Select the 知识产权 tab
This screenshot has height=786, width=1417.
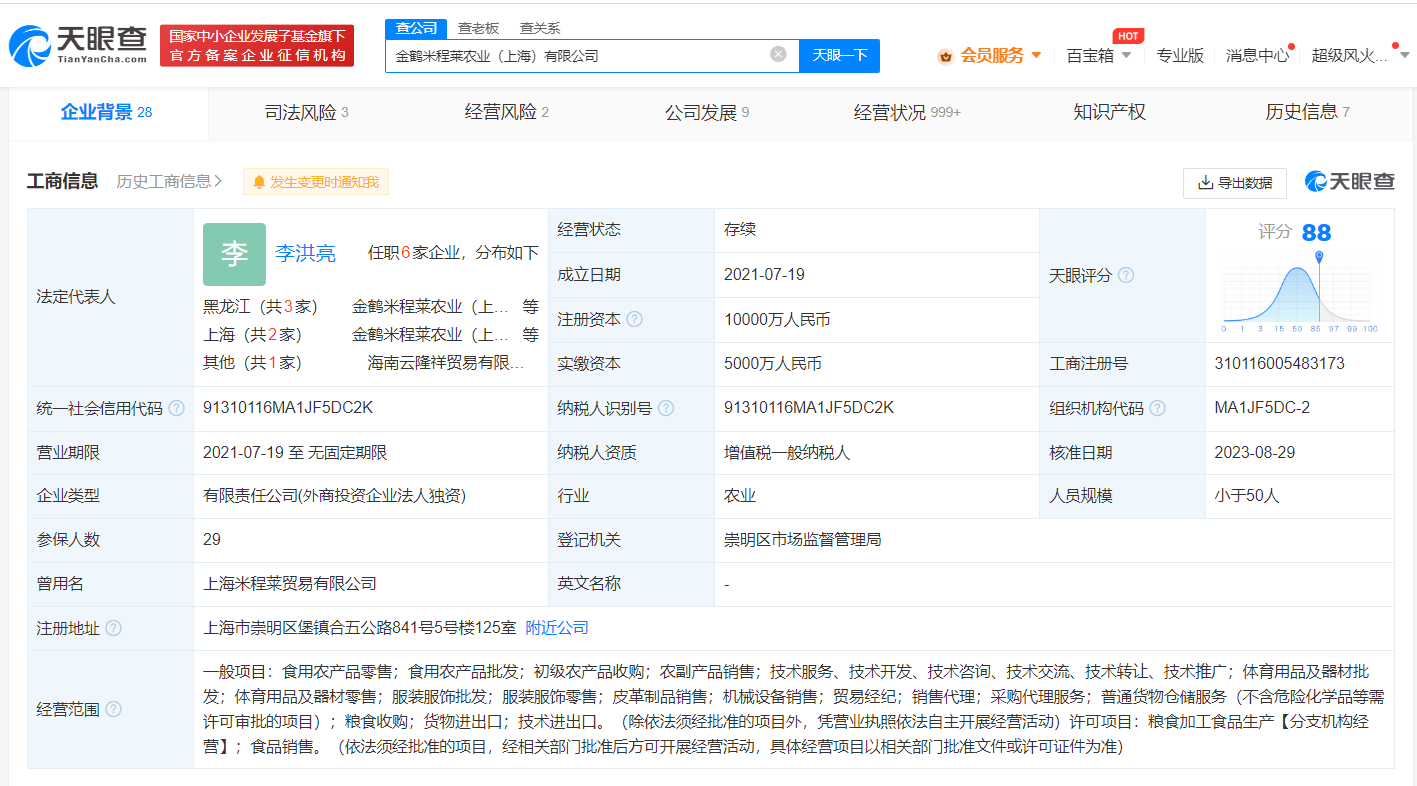(1109, 112)
